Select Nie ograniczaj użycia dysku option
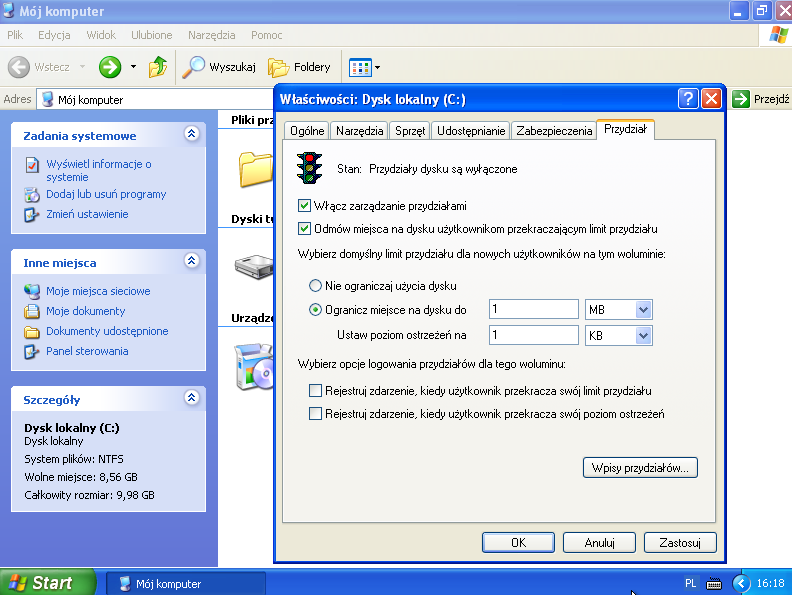Image resolution: width=792 pixels, height=595 pixels. [x=316, y=286]
